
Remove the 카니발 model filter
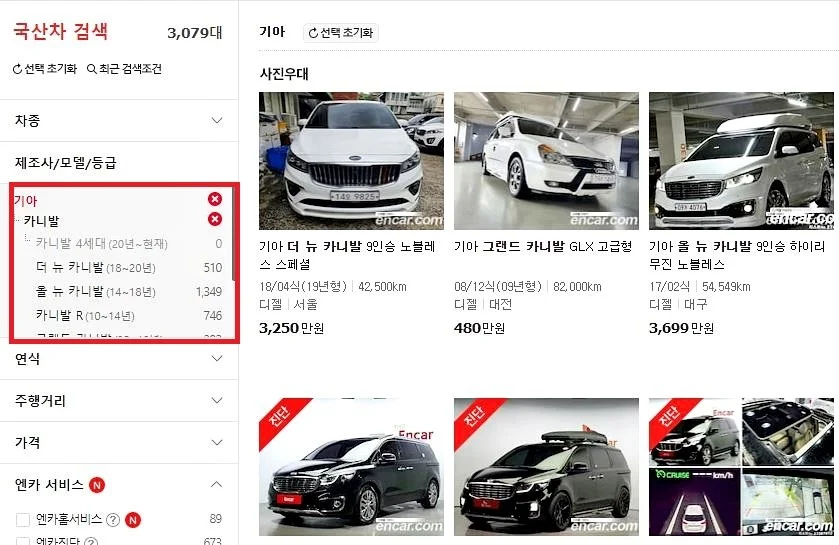pyautogui.click(x=215, y=219)
